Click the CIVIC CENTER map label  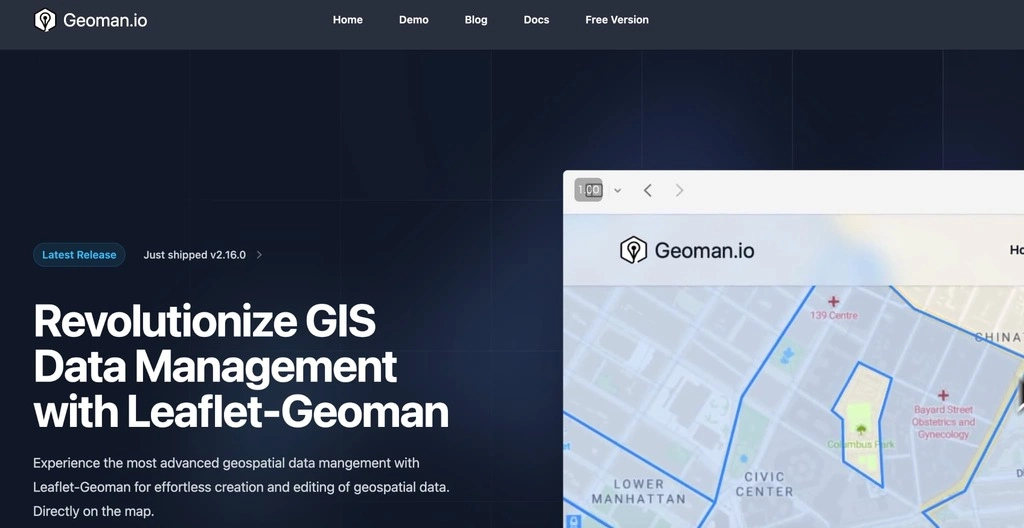point(764,484)
